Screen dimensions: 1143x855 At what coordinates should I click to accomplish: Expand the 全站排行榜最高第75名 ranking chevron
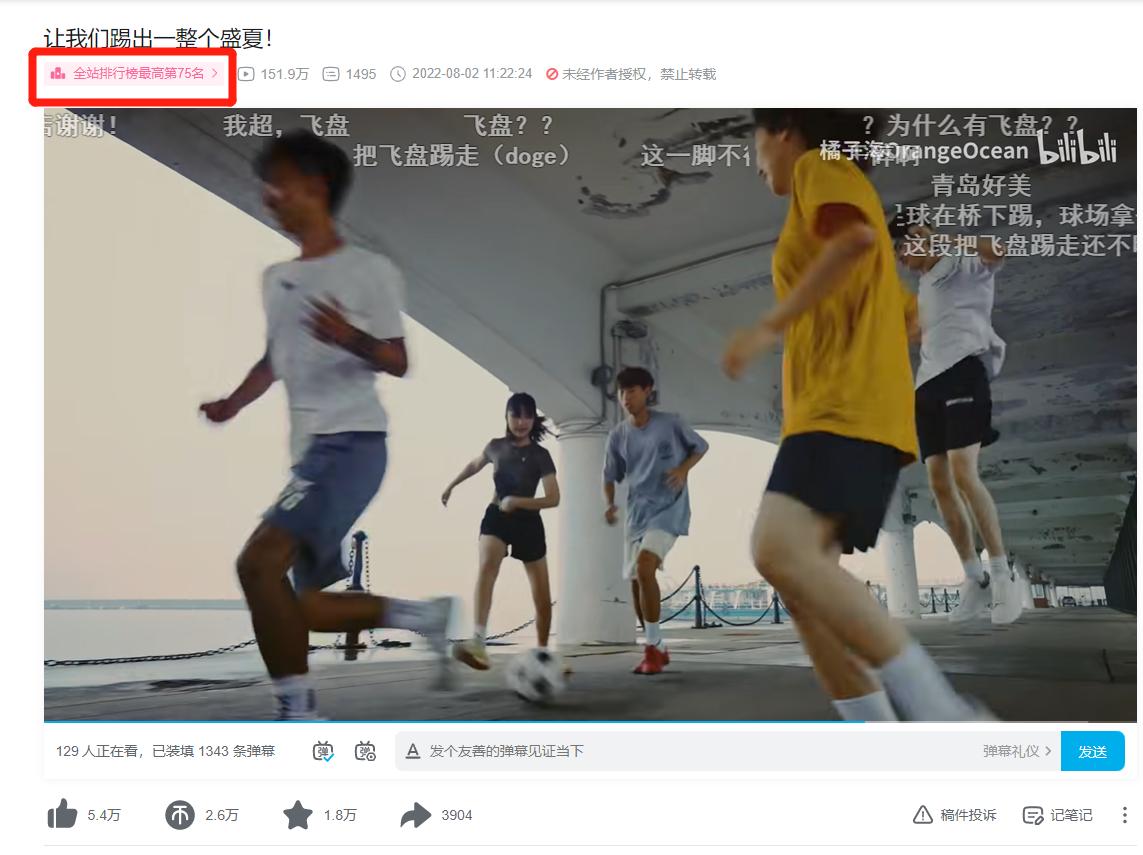[x=217, y=73]
